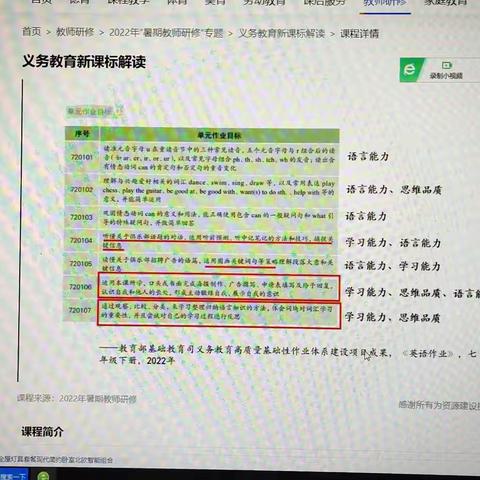
Task: Click the 语言能力 label beside row 720101
Action: pos(368,156)
